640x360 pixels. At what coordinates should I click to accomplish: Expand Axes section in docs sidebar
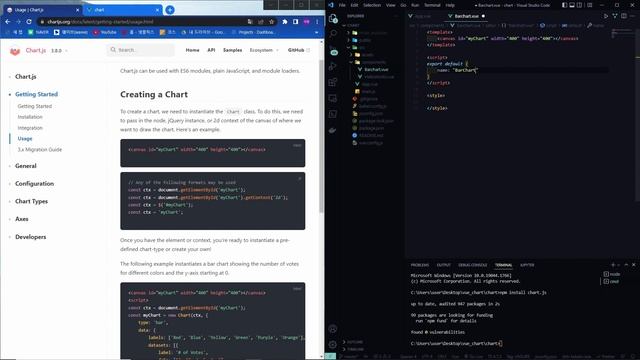coord(22,219)
